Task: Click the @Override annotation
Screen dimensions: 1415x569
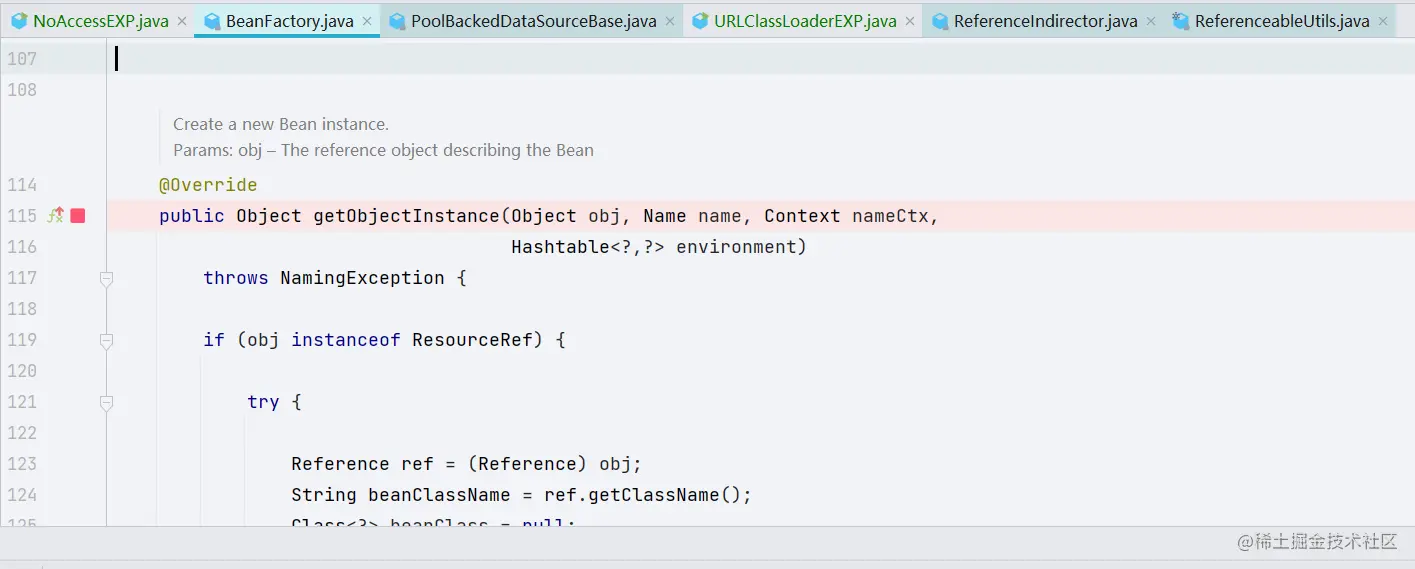Action: tap(208, 185)
